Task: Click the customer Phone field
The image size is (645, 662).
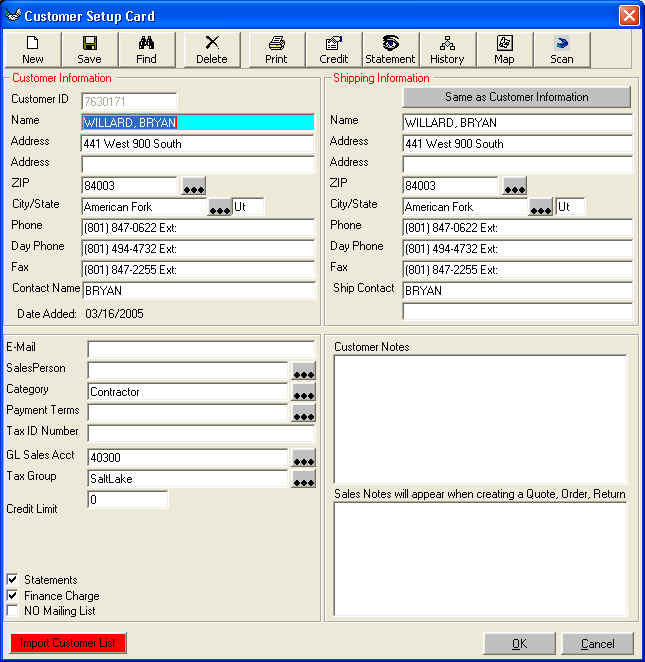Action: point(198,228)
